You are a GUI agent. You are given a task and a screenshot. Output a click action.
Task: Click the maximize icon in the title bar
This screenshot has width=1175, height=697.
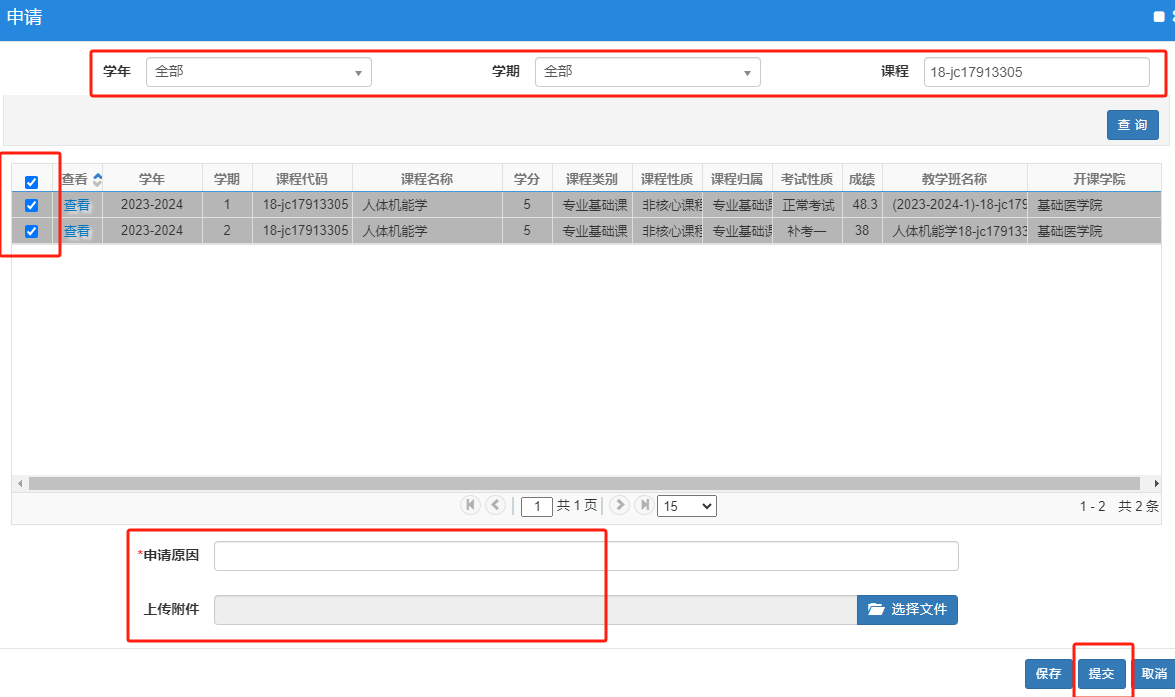[1159, 17]
